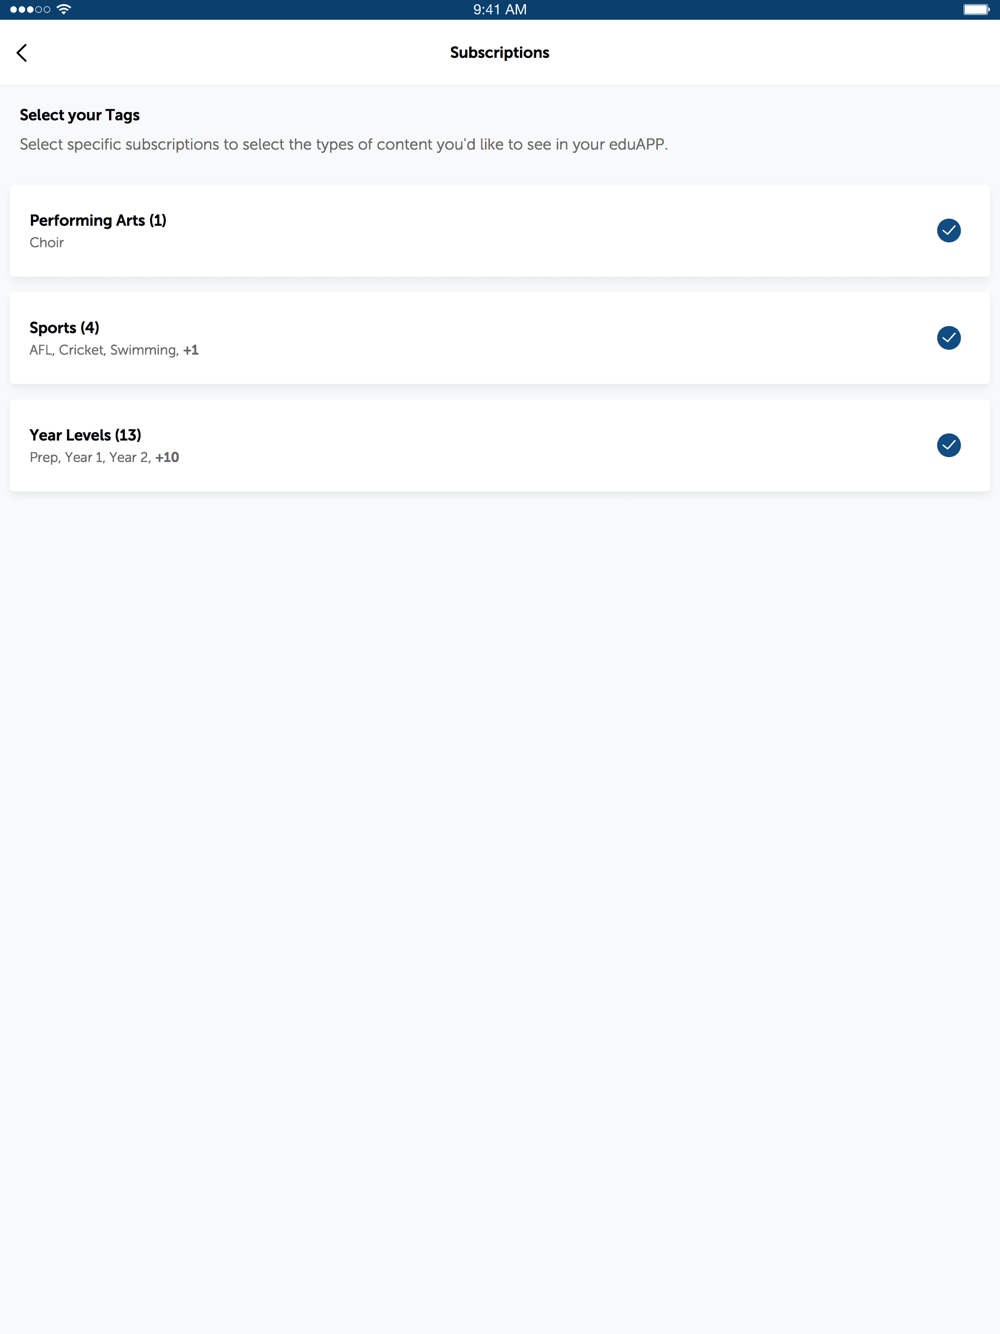Click the AFL tag in Sports
This screenshot has height=1334, width=1000.
coord(40,351)
